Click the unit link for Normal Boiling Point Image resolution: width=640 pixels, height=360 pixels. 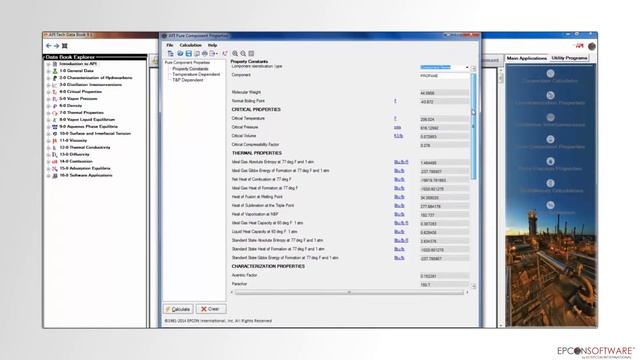click(395, 101)
